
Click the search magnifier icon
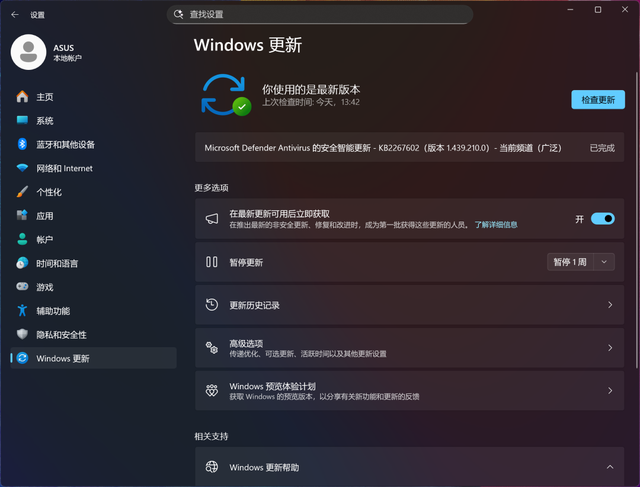(x=178, y=14)
